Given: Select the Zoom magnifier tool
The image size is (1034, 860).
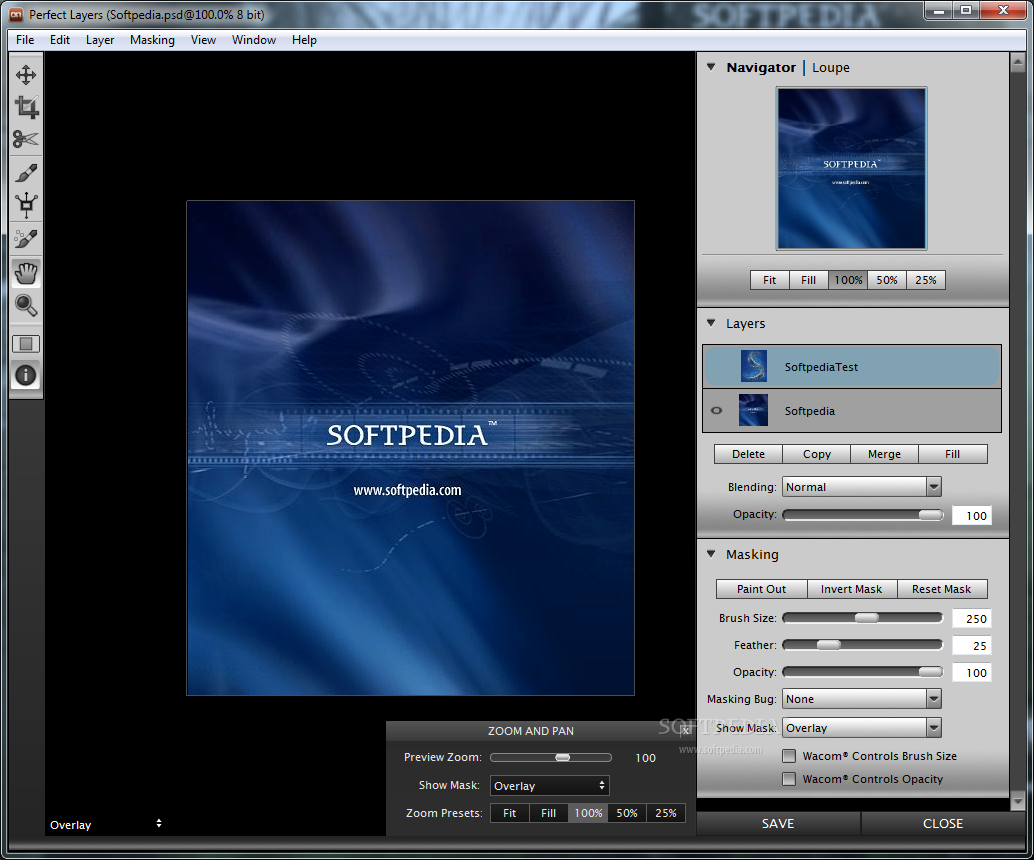Looking at the screenshot, I should [x=26, y=305].
